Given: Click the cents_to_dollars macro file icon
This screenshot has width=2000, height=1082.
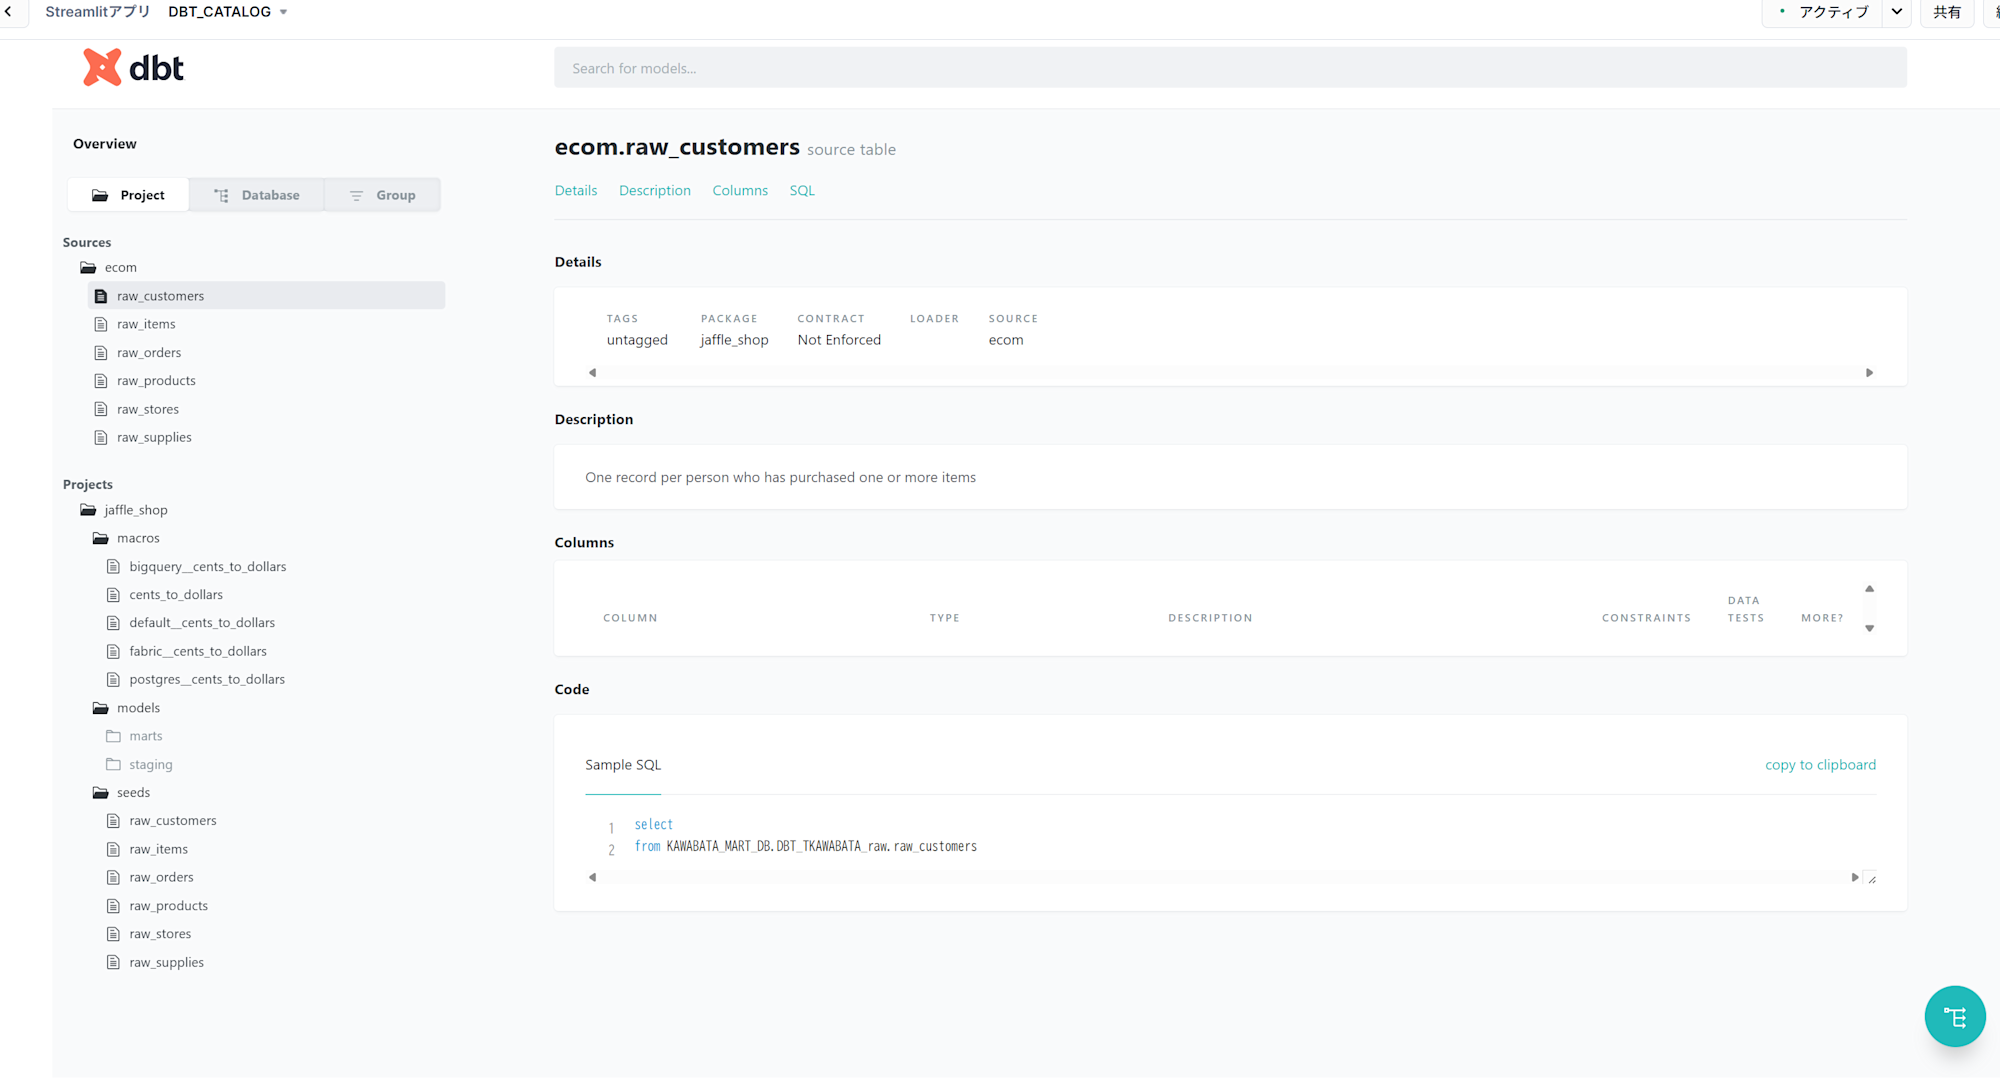Looking at the screenshot, I should coord(113,595).
